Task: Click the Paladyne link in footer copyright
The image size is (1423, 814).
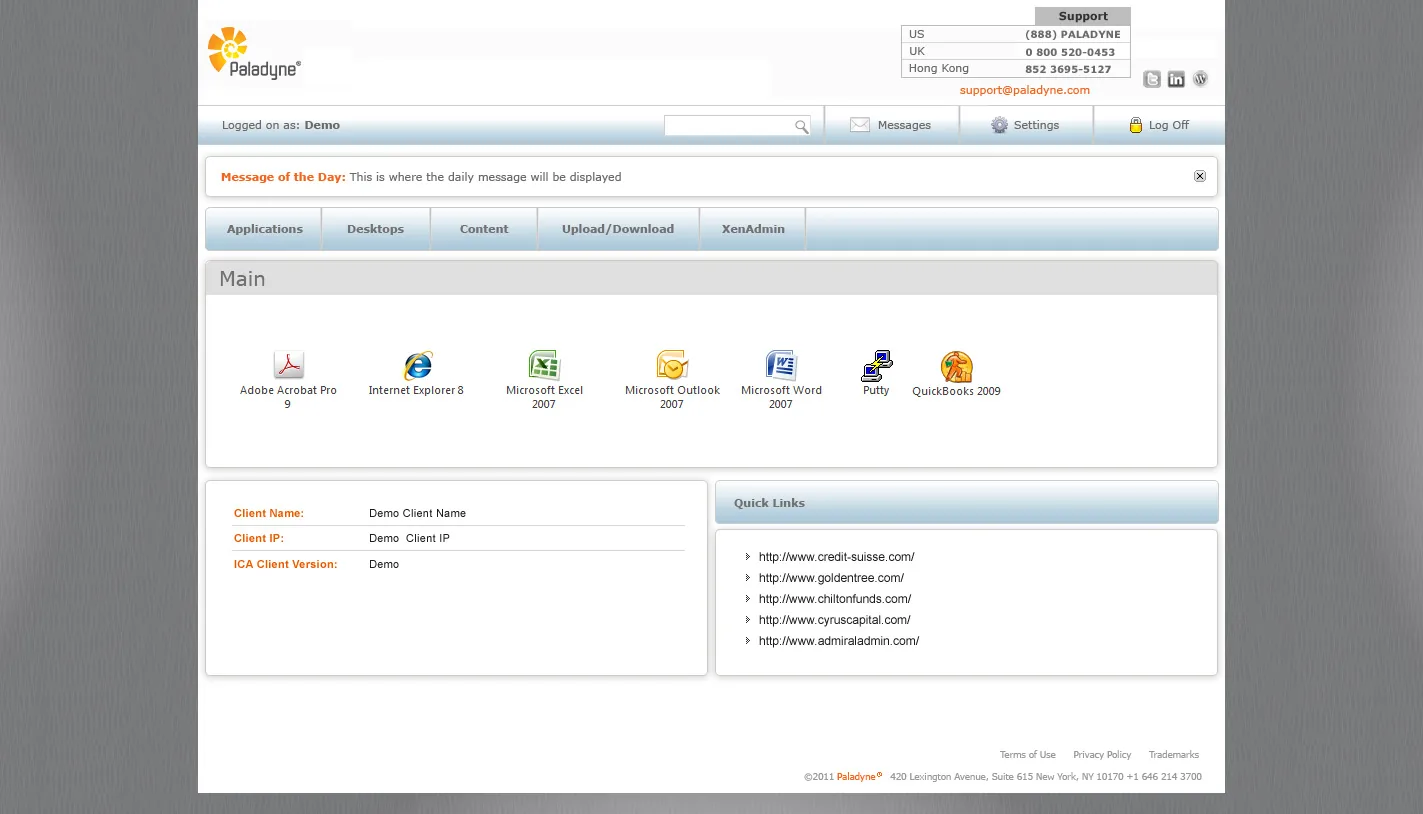Action: click(858, 777)
